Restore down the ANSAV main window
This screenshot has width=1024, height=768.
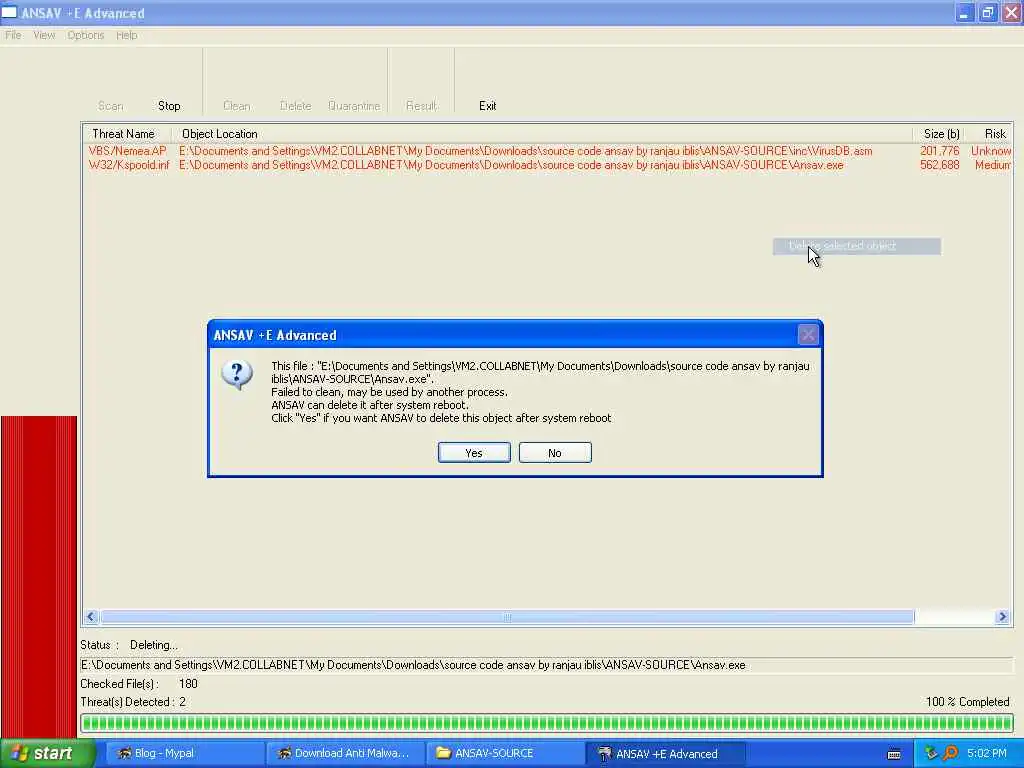tap(987, 13)
